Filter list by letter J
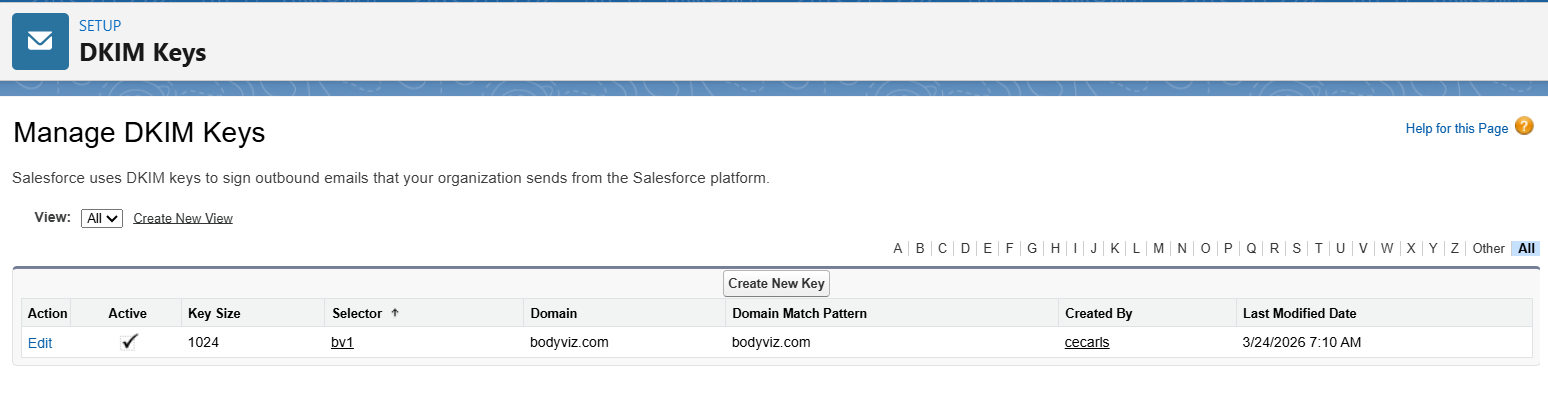Image resolution: width=1548 pixels, height=407 pixels. tap(1093, 248)
